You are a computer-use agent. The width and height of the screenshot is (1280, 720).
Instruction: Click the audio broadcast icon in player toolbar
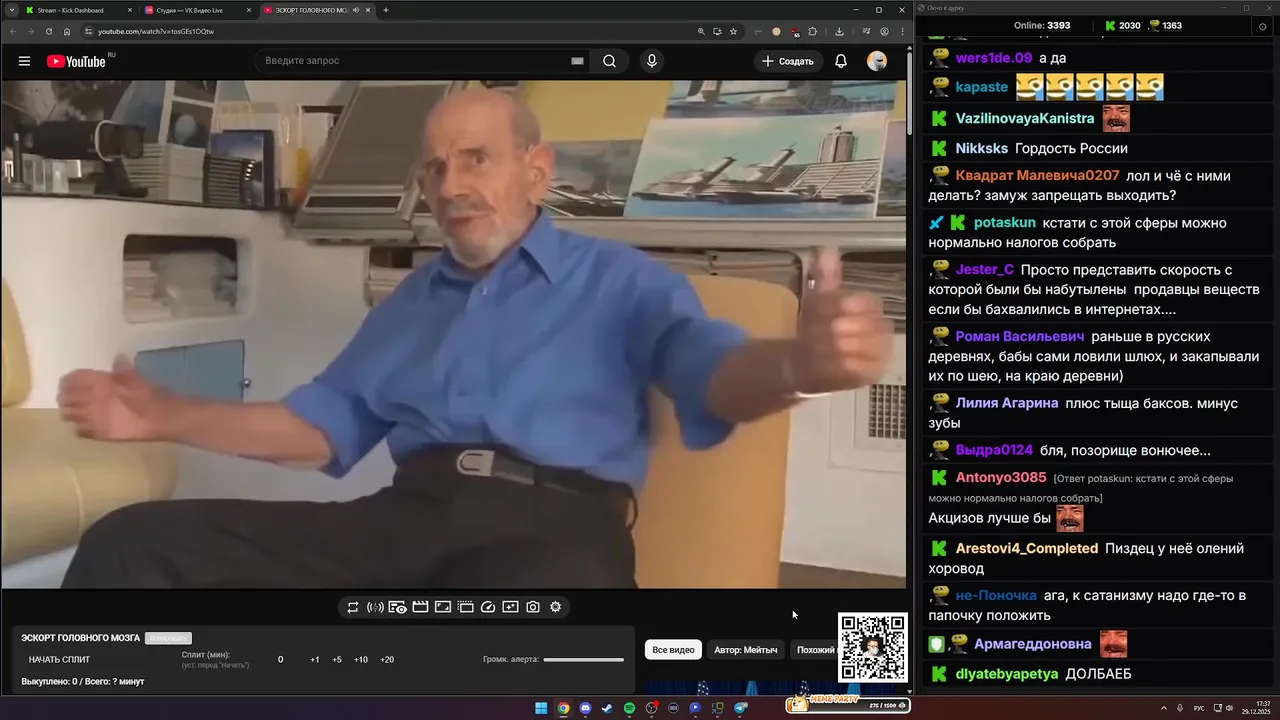pos(375,607)
